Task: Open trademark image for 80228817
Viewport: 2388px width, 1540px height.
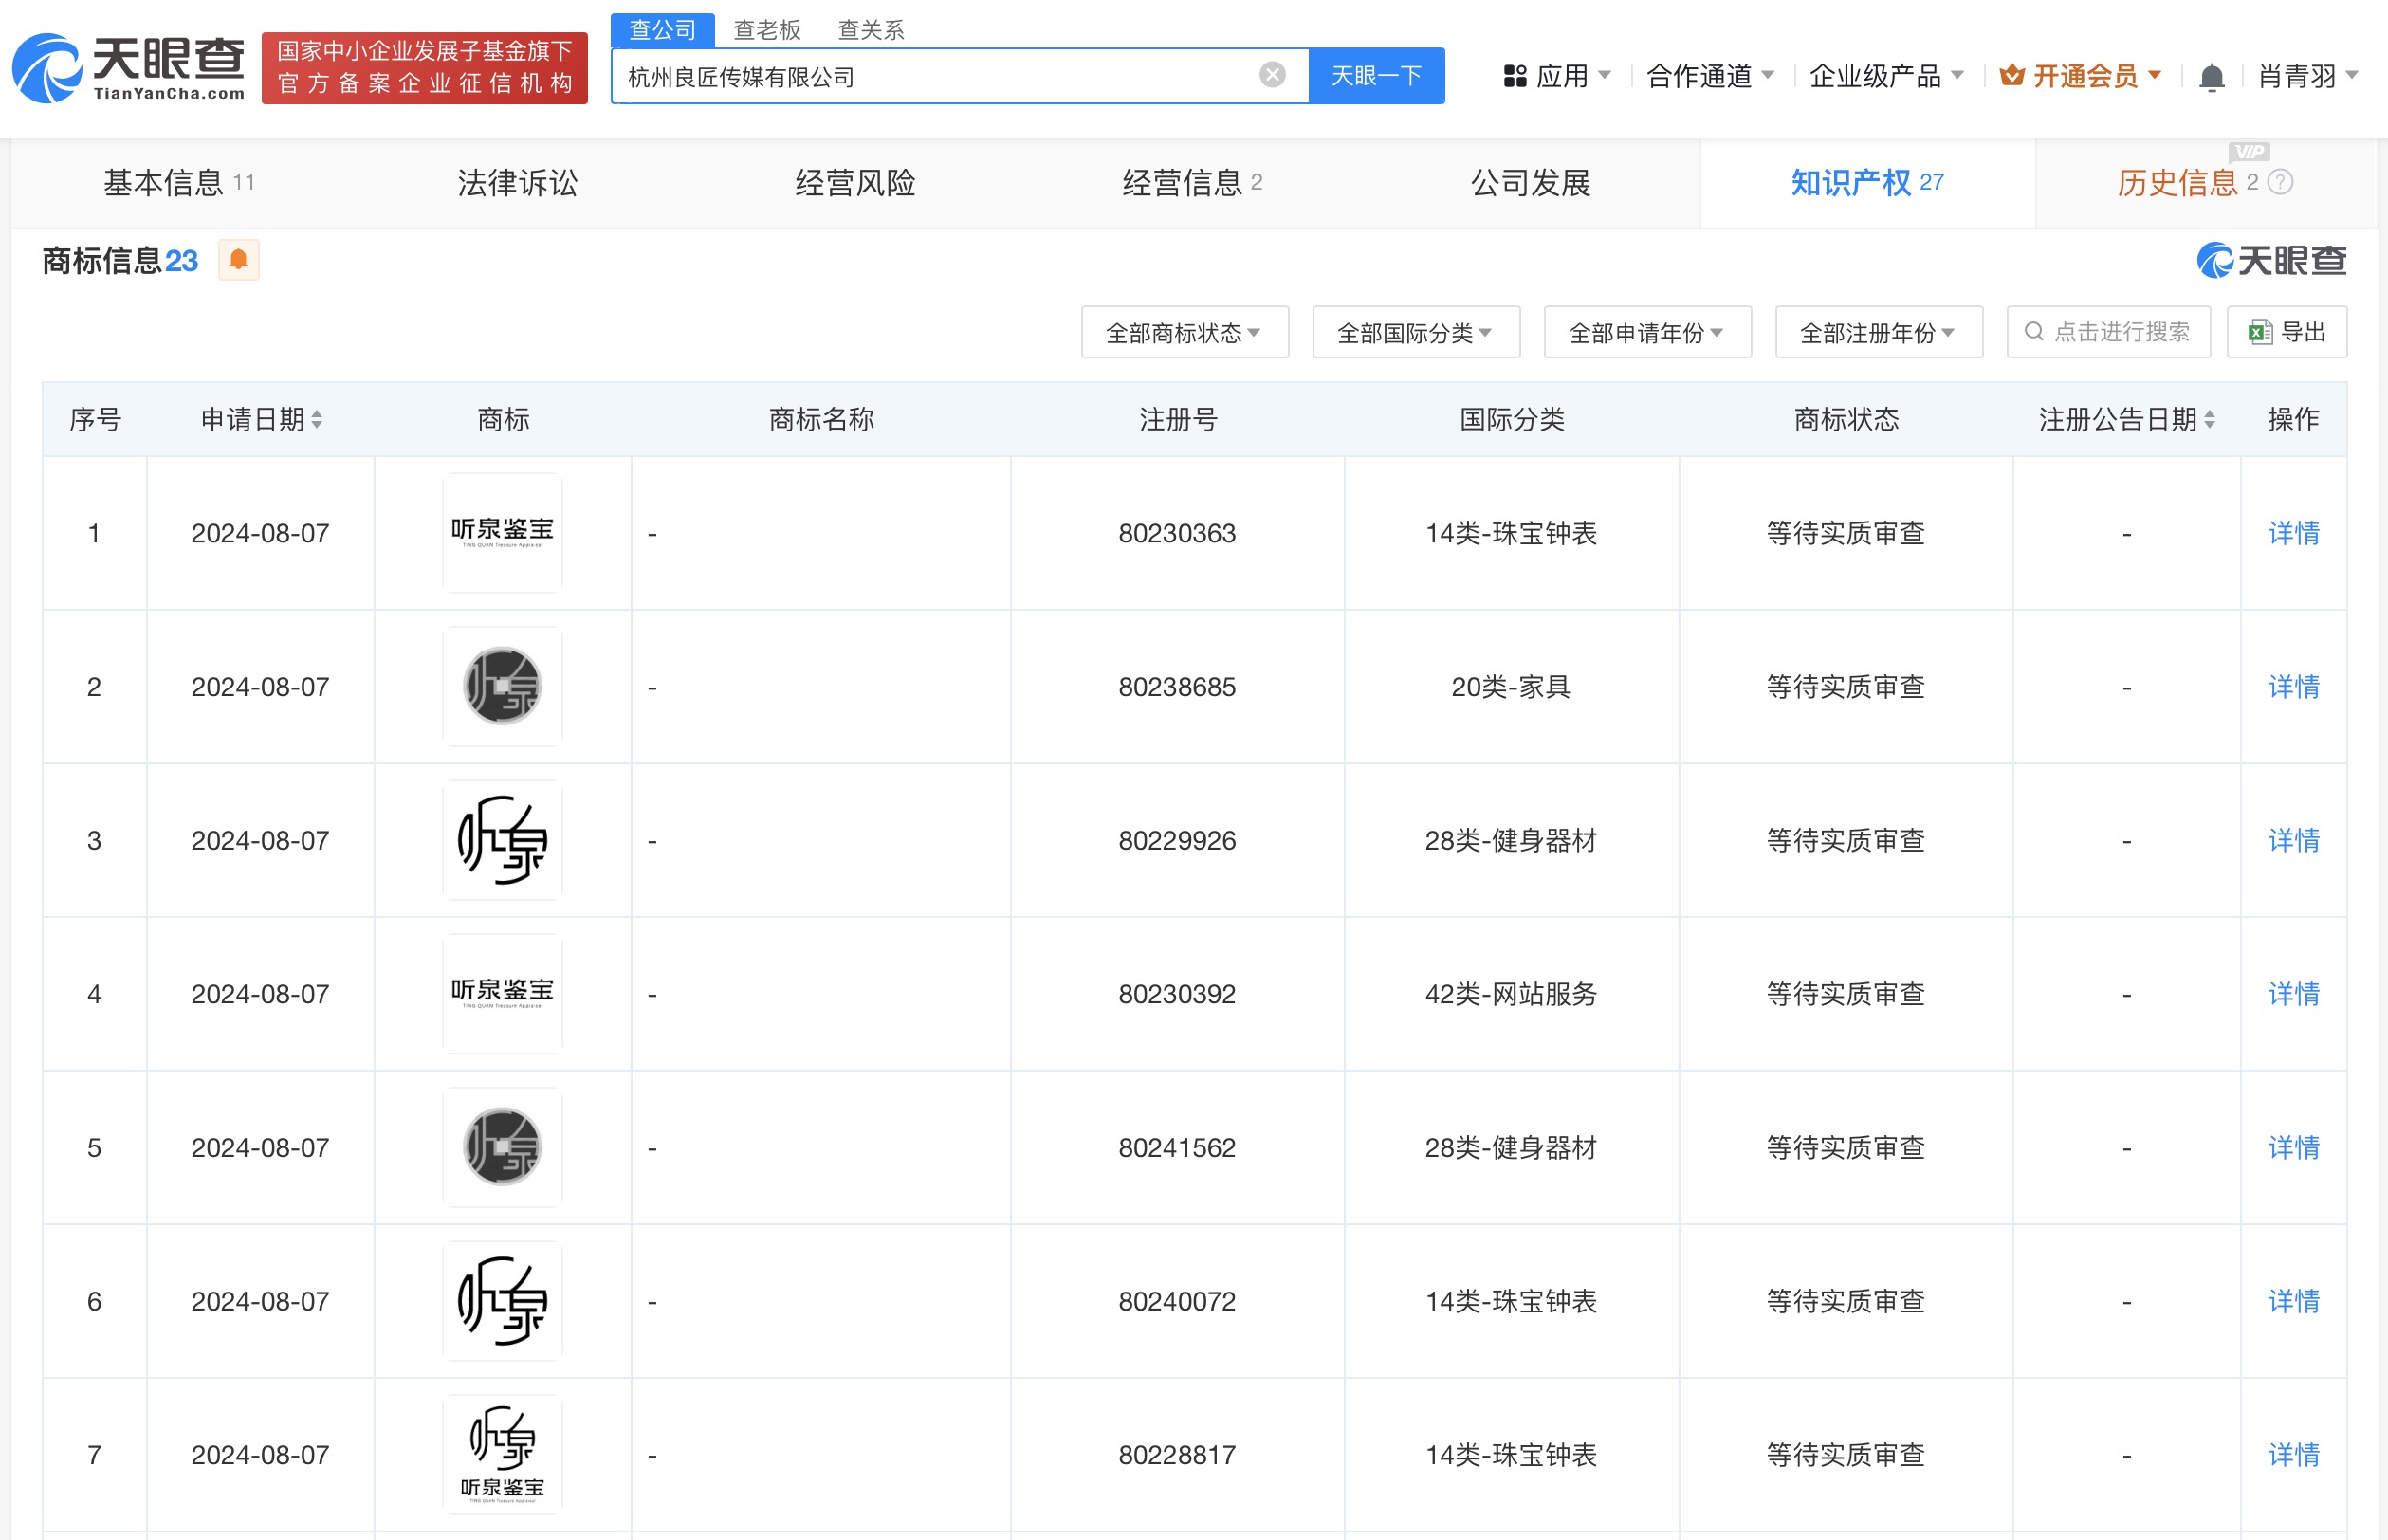Action: click(503, 1455)
